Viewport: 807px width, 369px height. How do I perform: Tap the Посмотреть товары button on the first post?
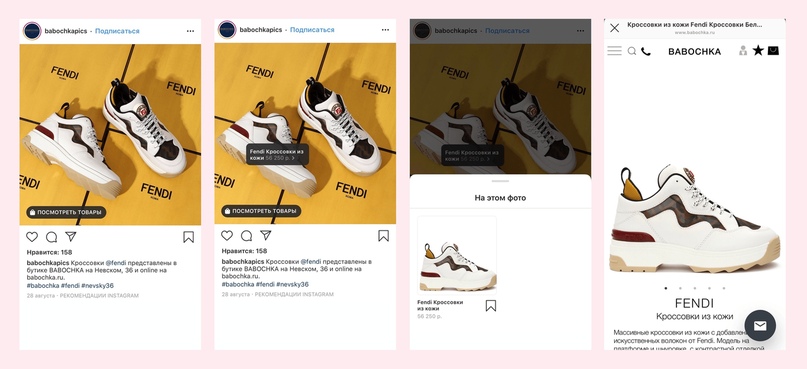66,212
